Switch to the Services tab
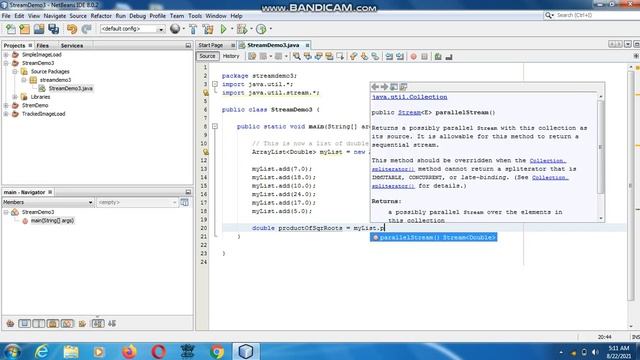 (72, 46)
